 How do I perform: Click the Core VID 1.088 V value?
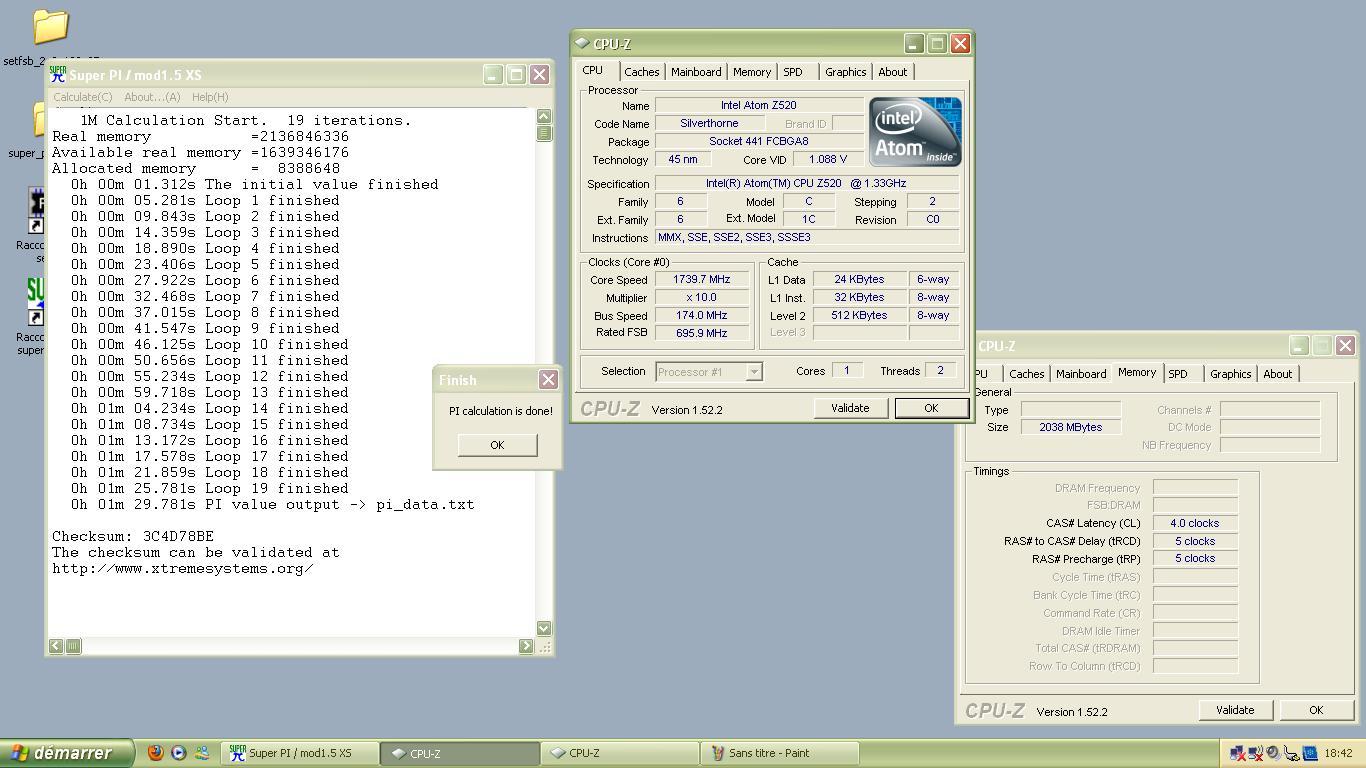829,160
